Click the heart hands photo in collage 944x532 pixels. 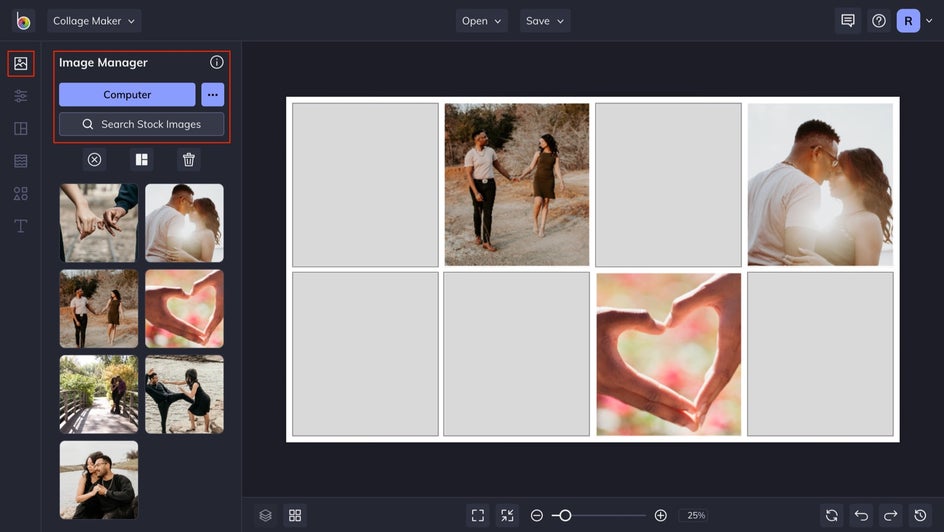(x=668, y=354)
